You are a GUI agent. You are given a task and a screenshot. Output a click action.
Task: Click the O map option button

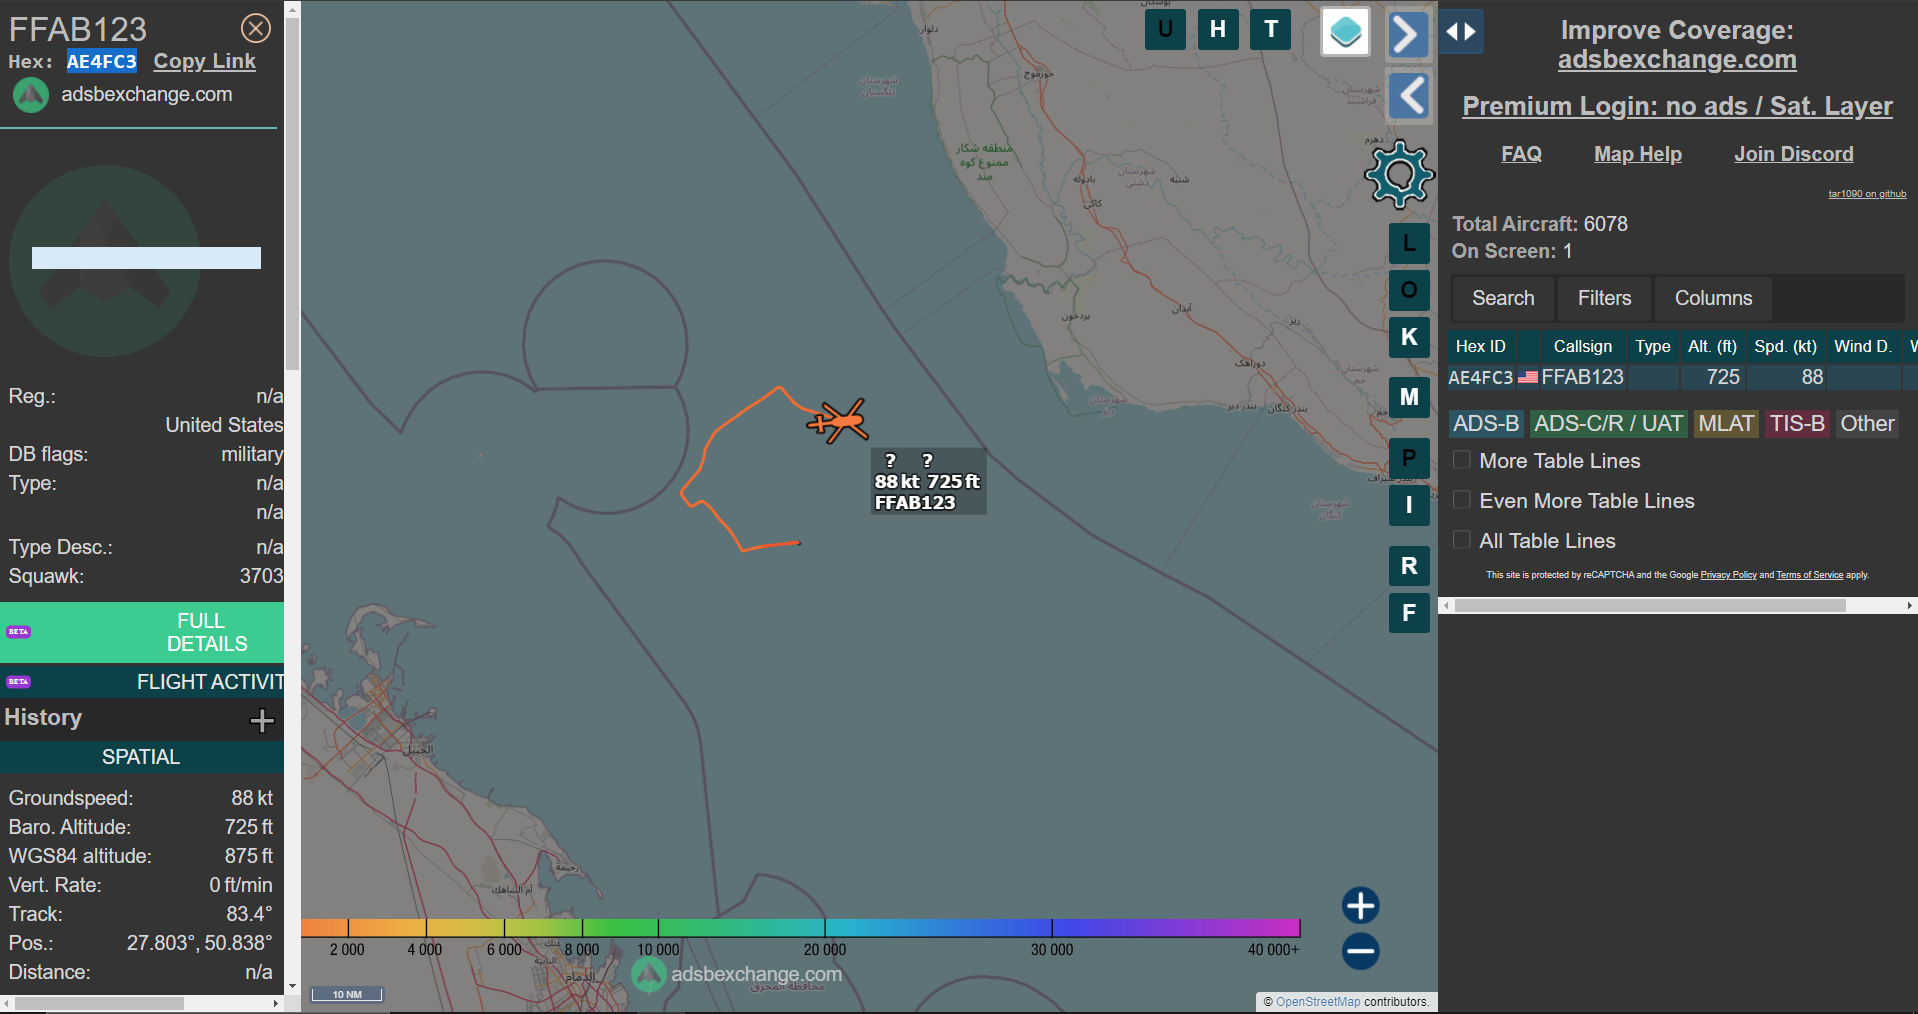click(1409, 290)
